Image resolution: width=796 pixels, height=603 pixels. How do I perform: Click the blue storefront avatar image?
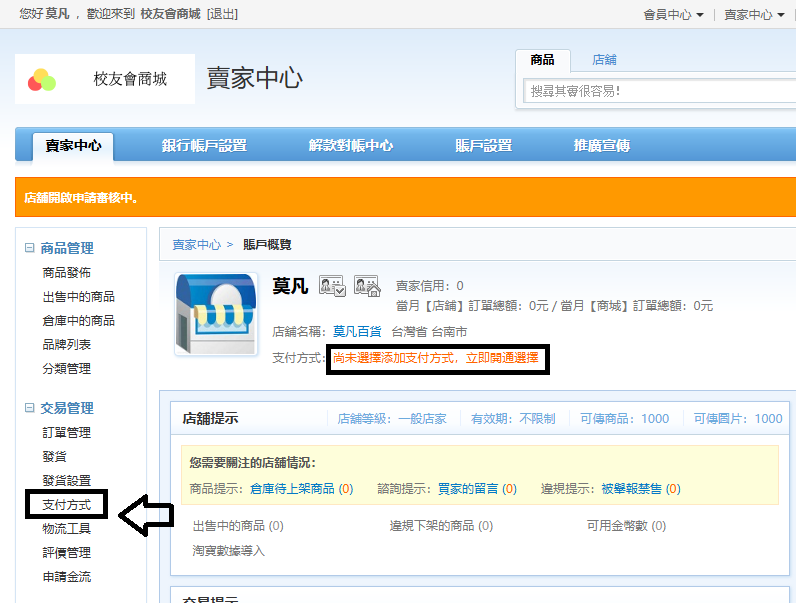[214, 314]
